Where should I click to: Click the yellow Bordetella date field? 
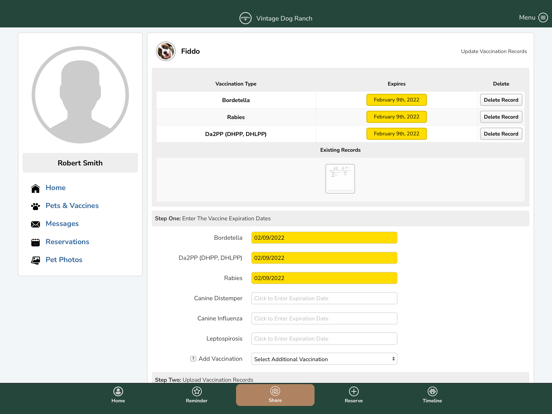pos(324,238)
